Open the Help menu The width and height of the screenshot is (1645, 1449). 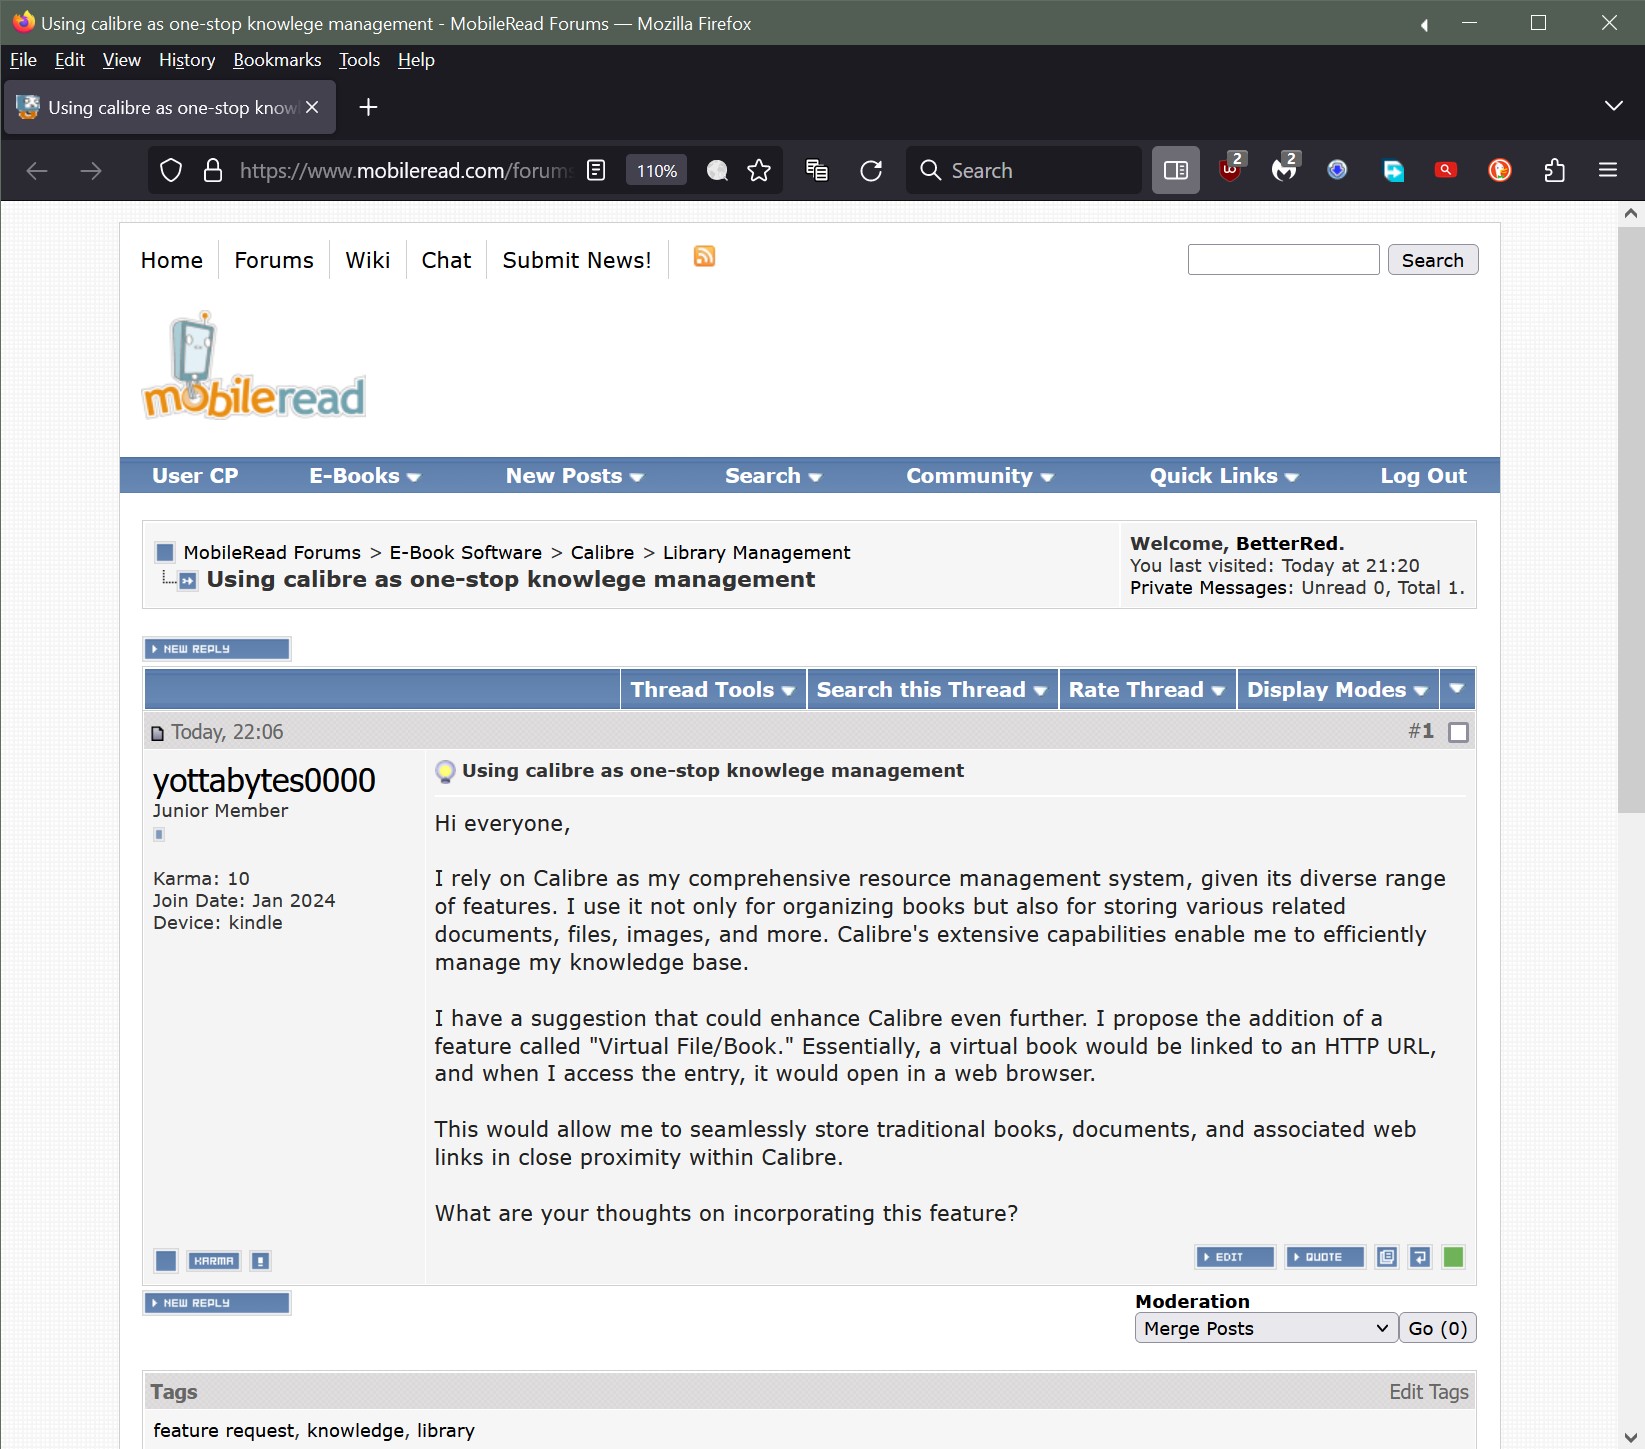click(416, 60)
